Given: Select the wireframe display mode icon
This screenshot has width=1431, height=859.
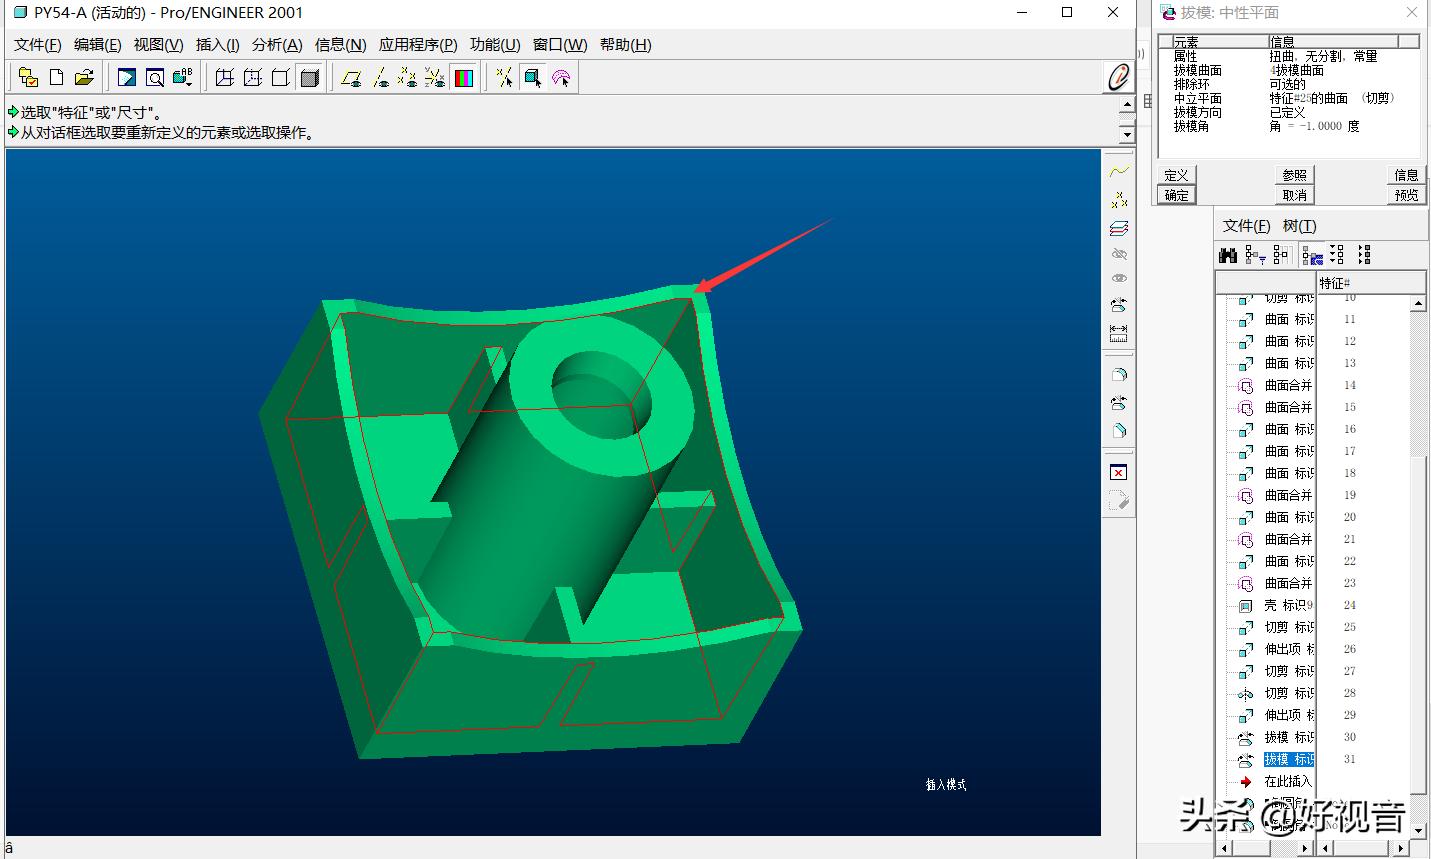Looking at the screenshot, I should pos(225,78).
